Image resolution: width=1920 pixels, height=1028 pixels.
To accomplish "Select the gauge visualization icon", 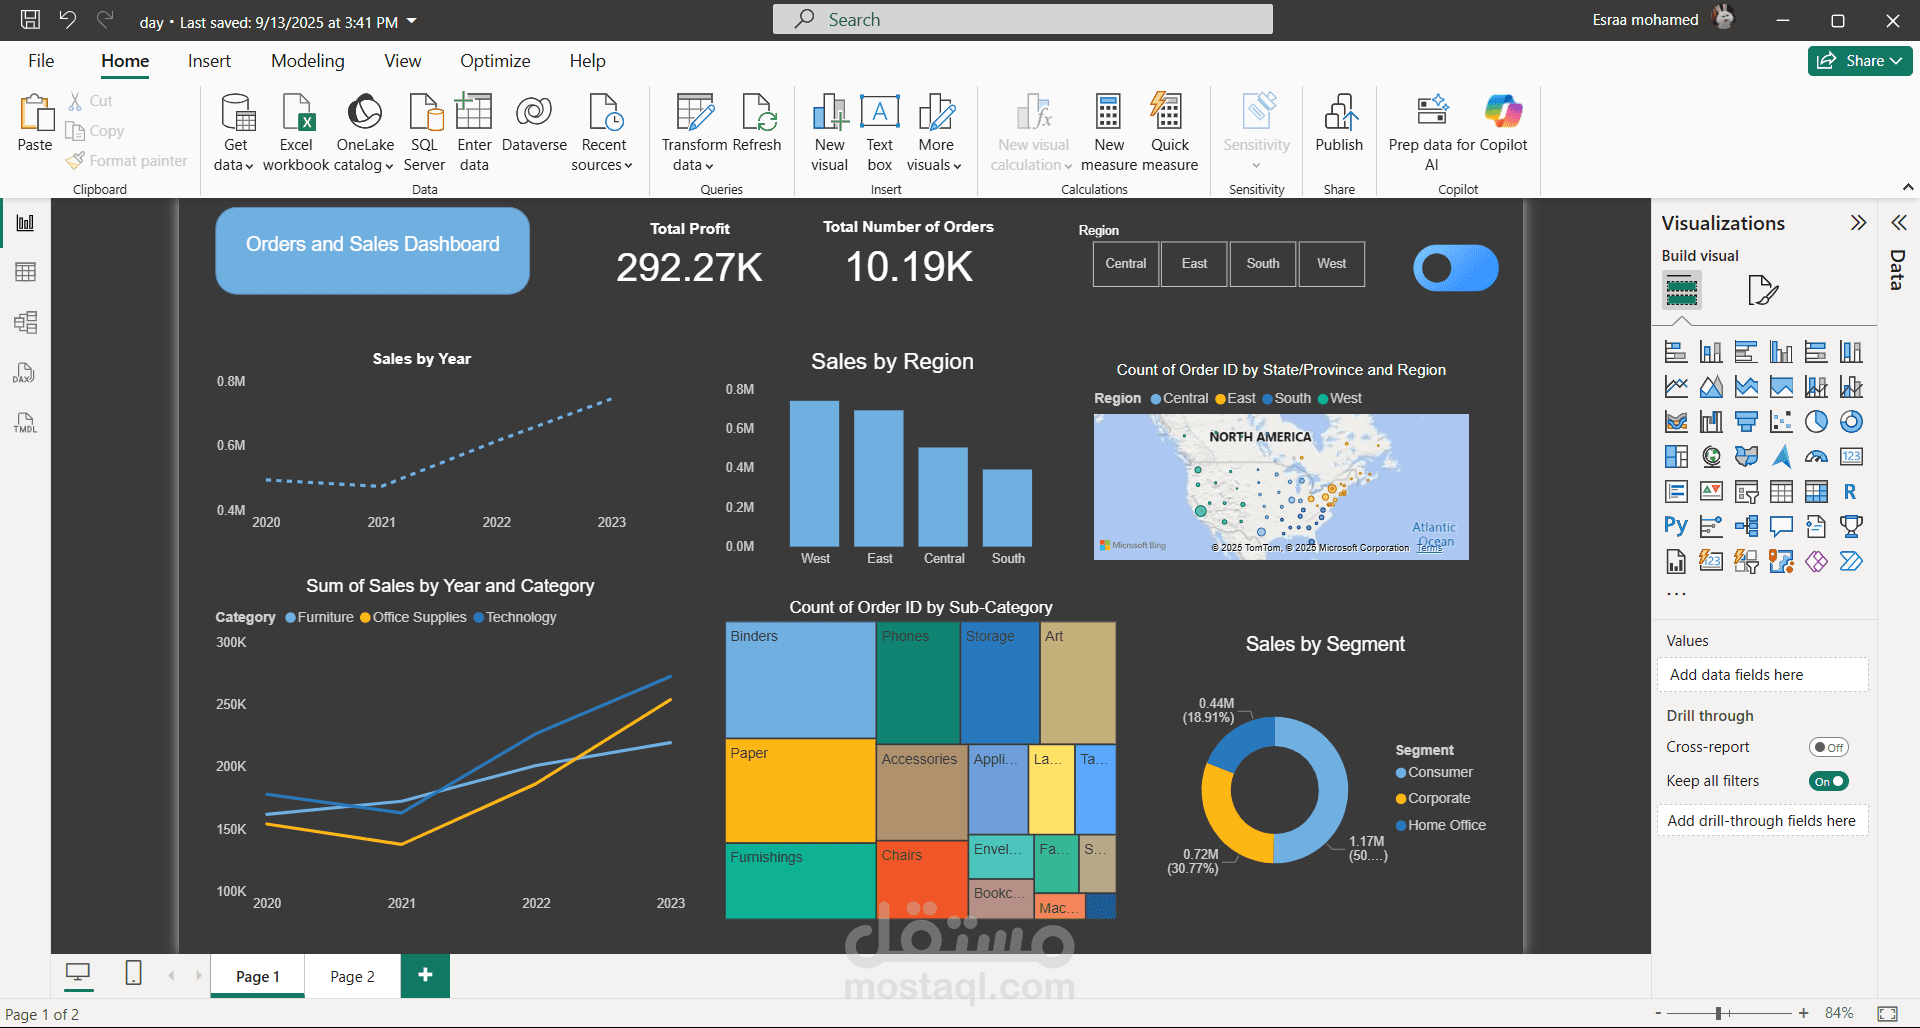I will [1816, 456].
